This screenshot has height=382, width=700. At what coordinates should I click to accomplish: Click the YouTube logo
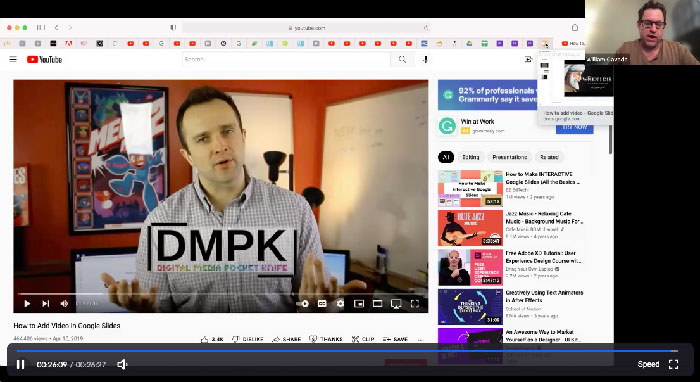[x=44, y=59]
